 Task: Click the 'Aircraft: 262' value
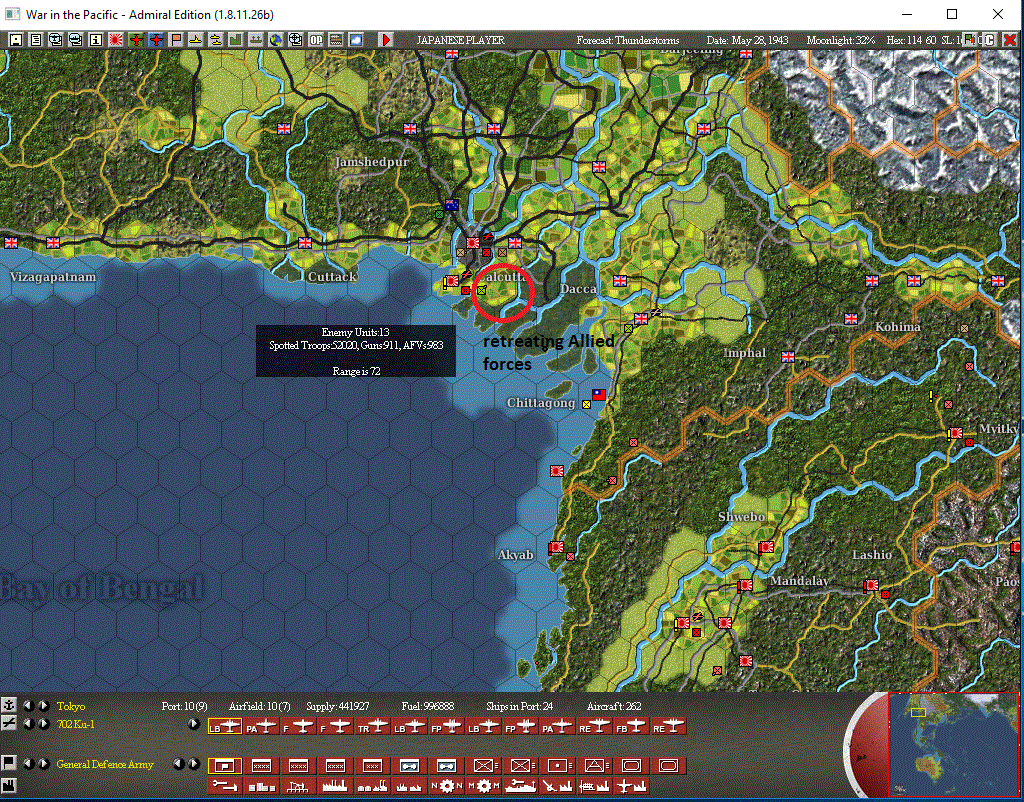pyautogui.click(x=614, y=706)
